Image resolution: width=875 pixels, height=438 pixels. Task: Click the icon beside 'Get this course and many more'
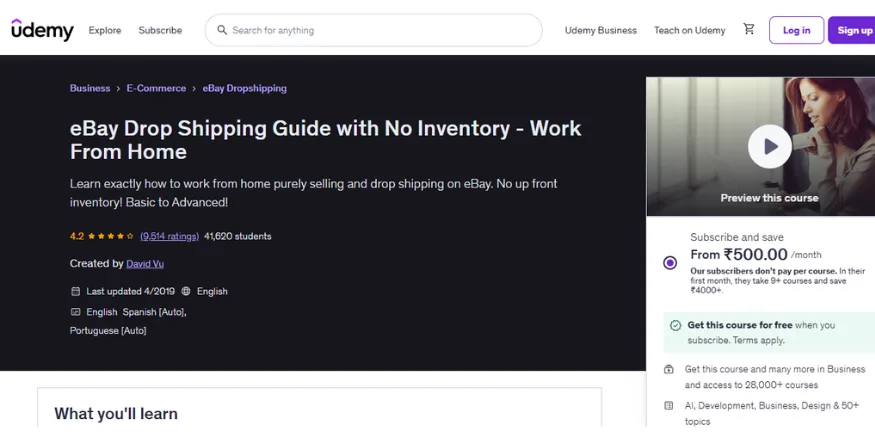click(669, 369)
